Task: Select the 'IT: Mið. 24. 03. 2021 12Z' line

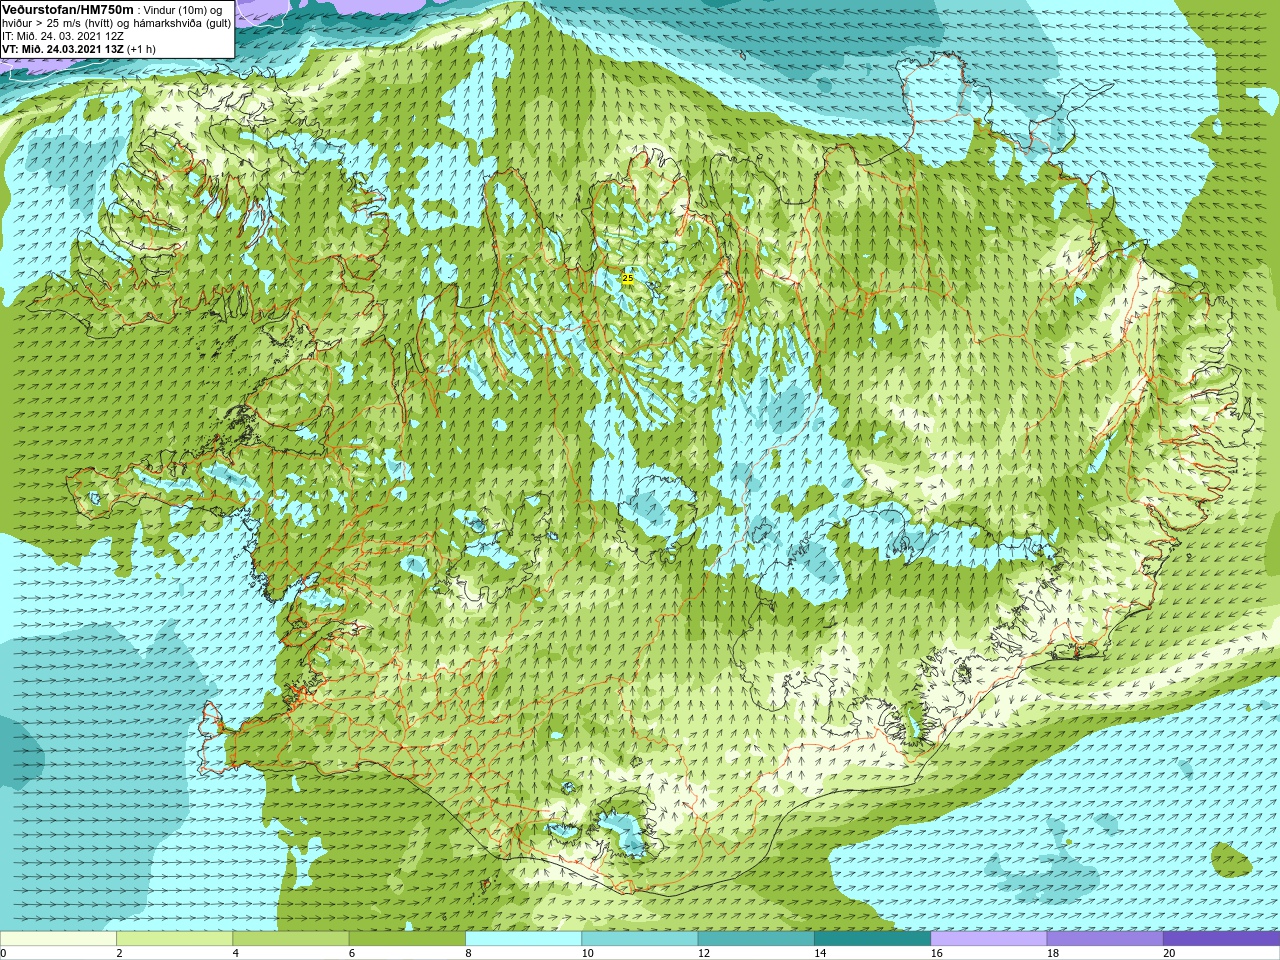Action: pos(63,36)
